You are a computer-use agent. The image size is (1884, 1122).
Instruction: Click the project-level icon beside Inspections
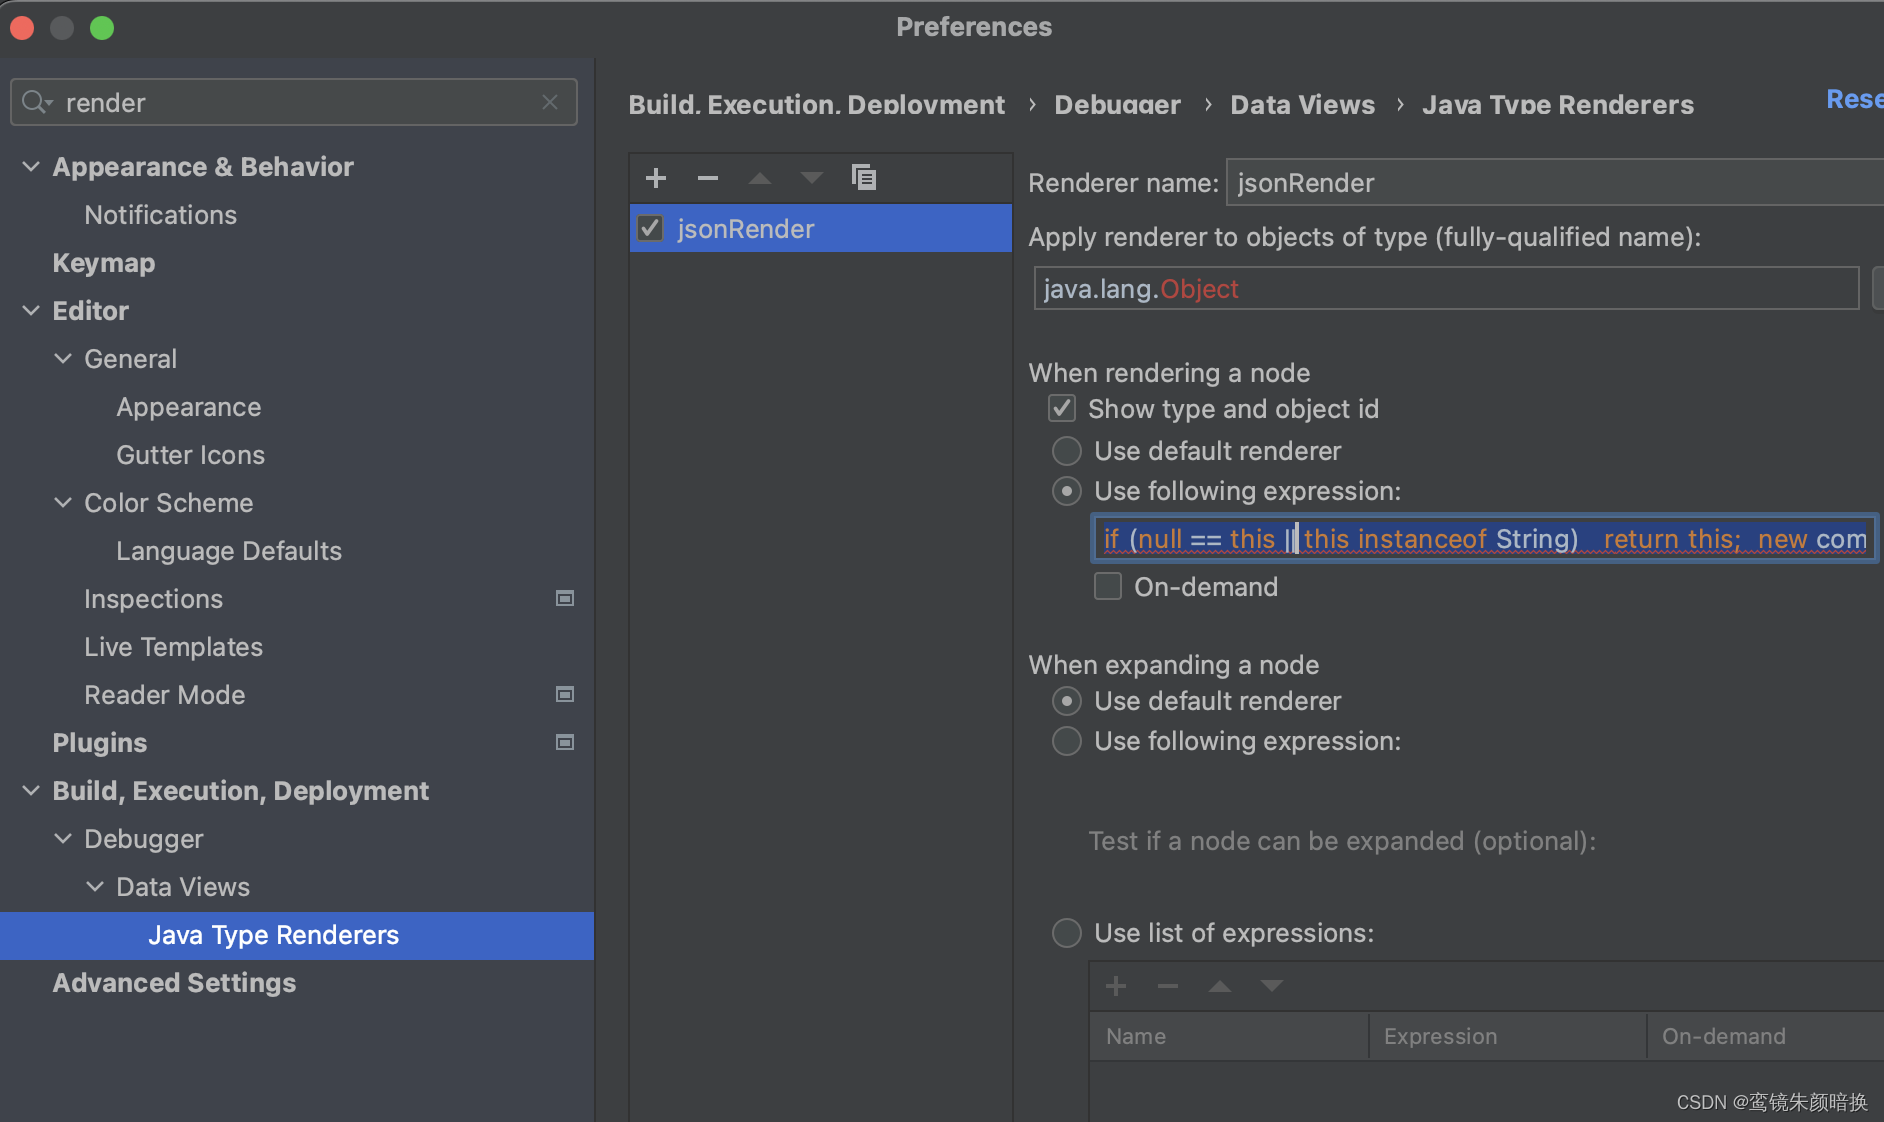pos(565,598)
